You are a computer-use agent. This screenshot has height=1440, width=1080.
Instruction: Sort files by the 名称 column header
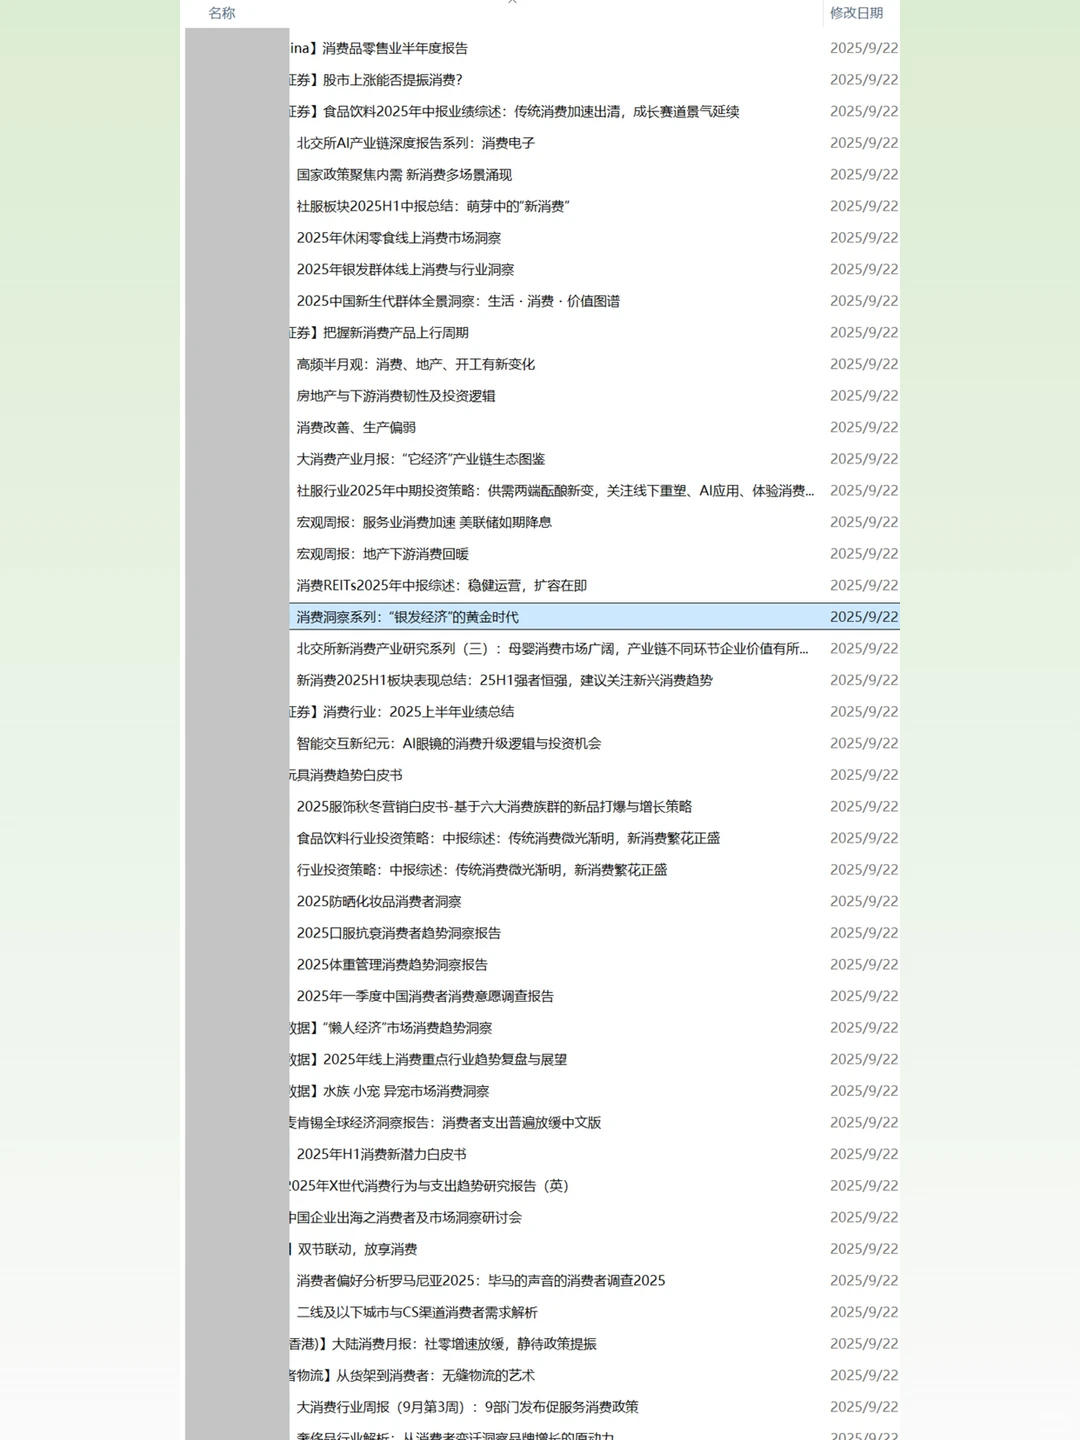tap(222, 13)
